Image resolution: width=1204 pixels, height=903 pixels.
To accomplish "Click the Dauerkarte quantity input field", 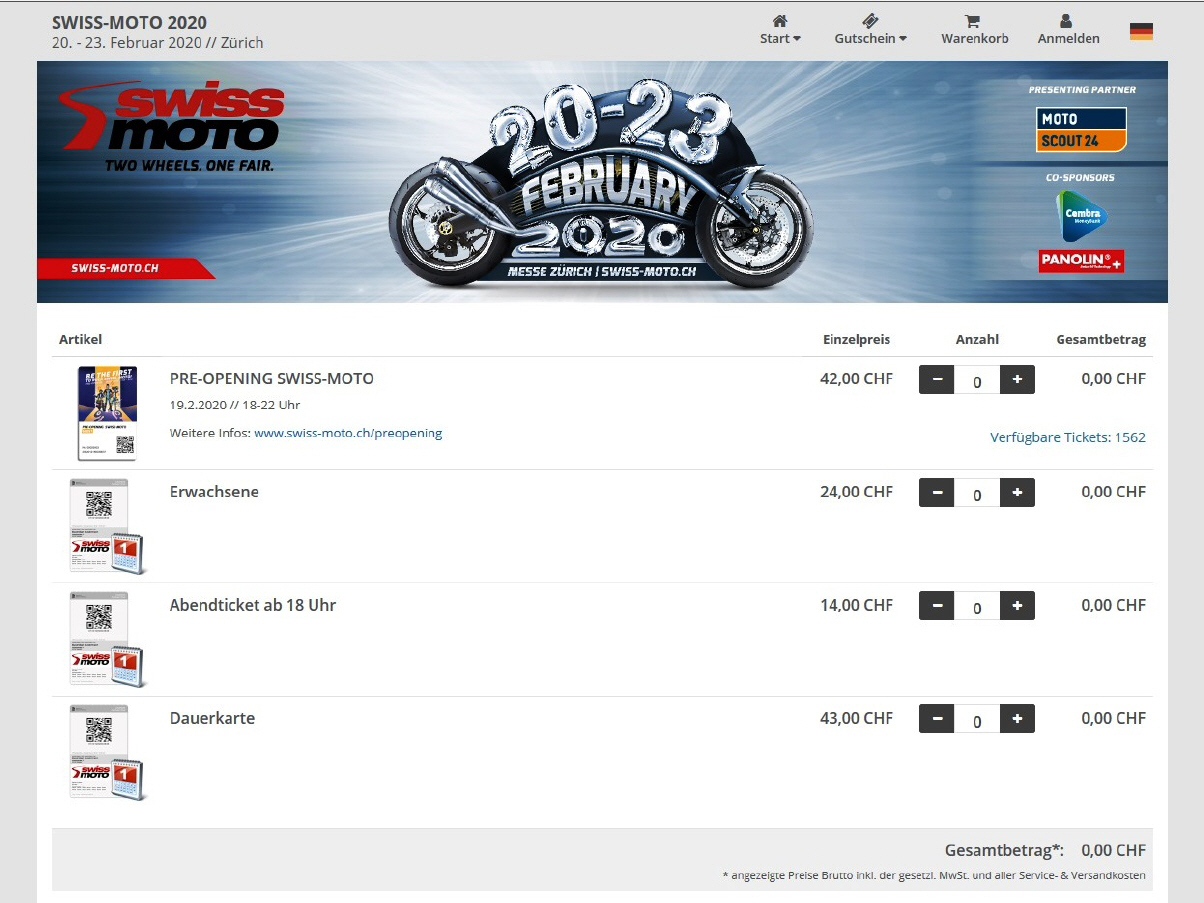I will (977, 720).
